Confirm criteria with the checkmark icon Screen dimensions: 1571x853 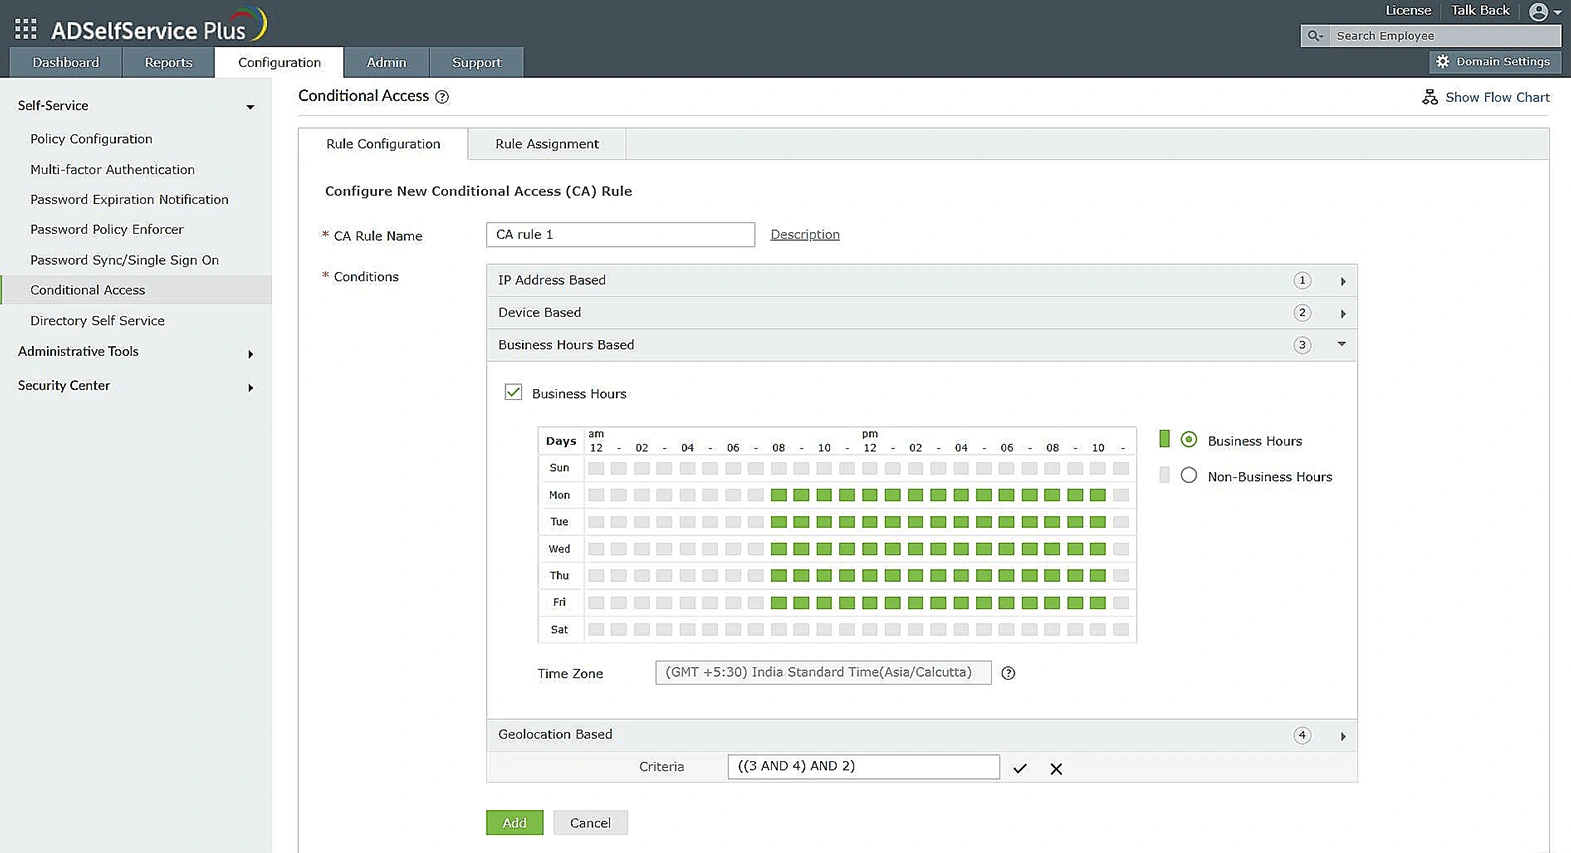(1020, 768)
